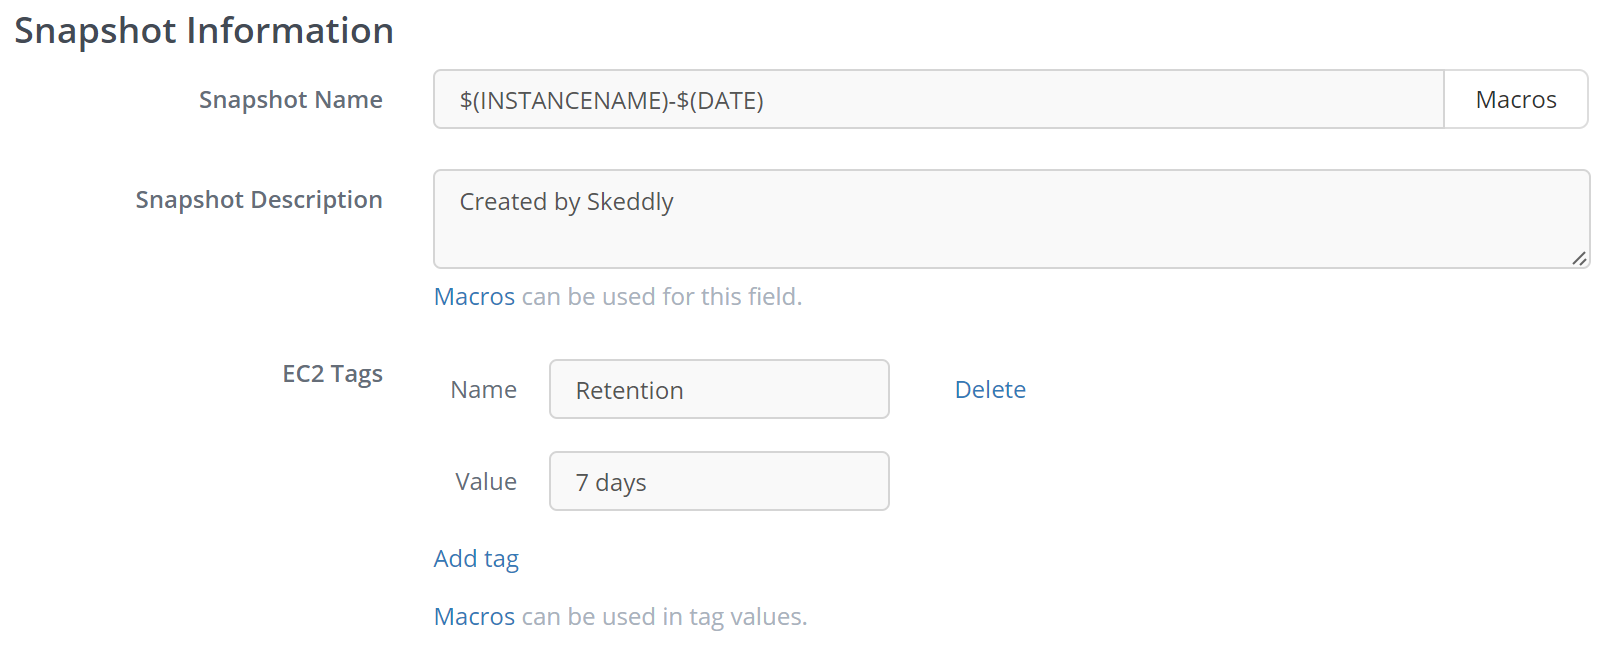Click the Name label of the tag
The image size is (1619, 661).
[x=483, y=390]
